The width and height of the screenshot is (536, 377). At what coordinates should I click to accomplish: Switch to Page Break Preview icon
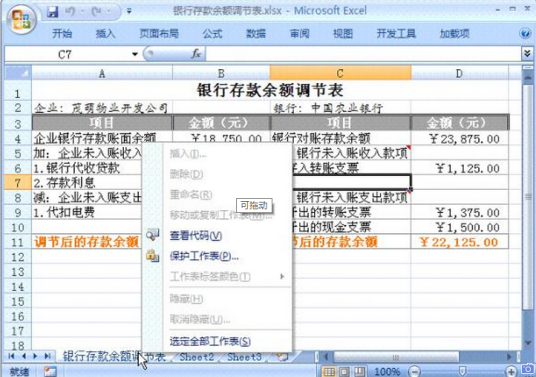coord(359,372)
